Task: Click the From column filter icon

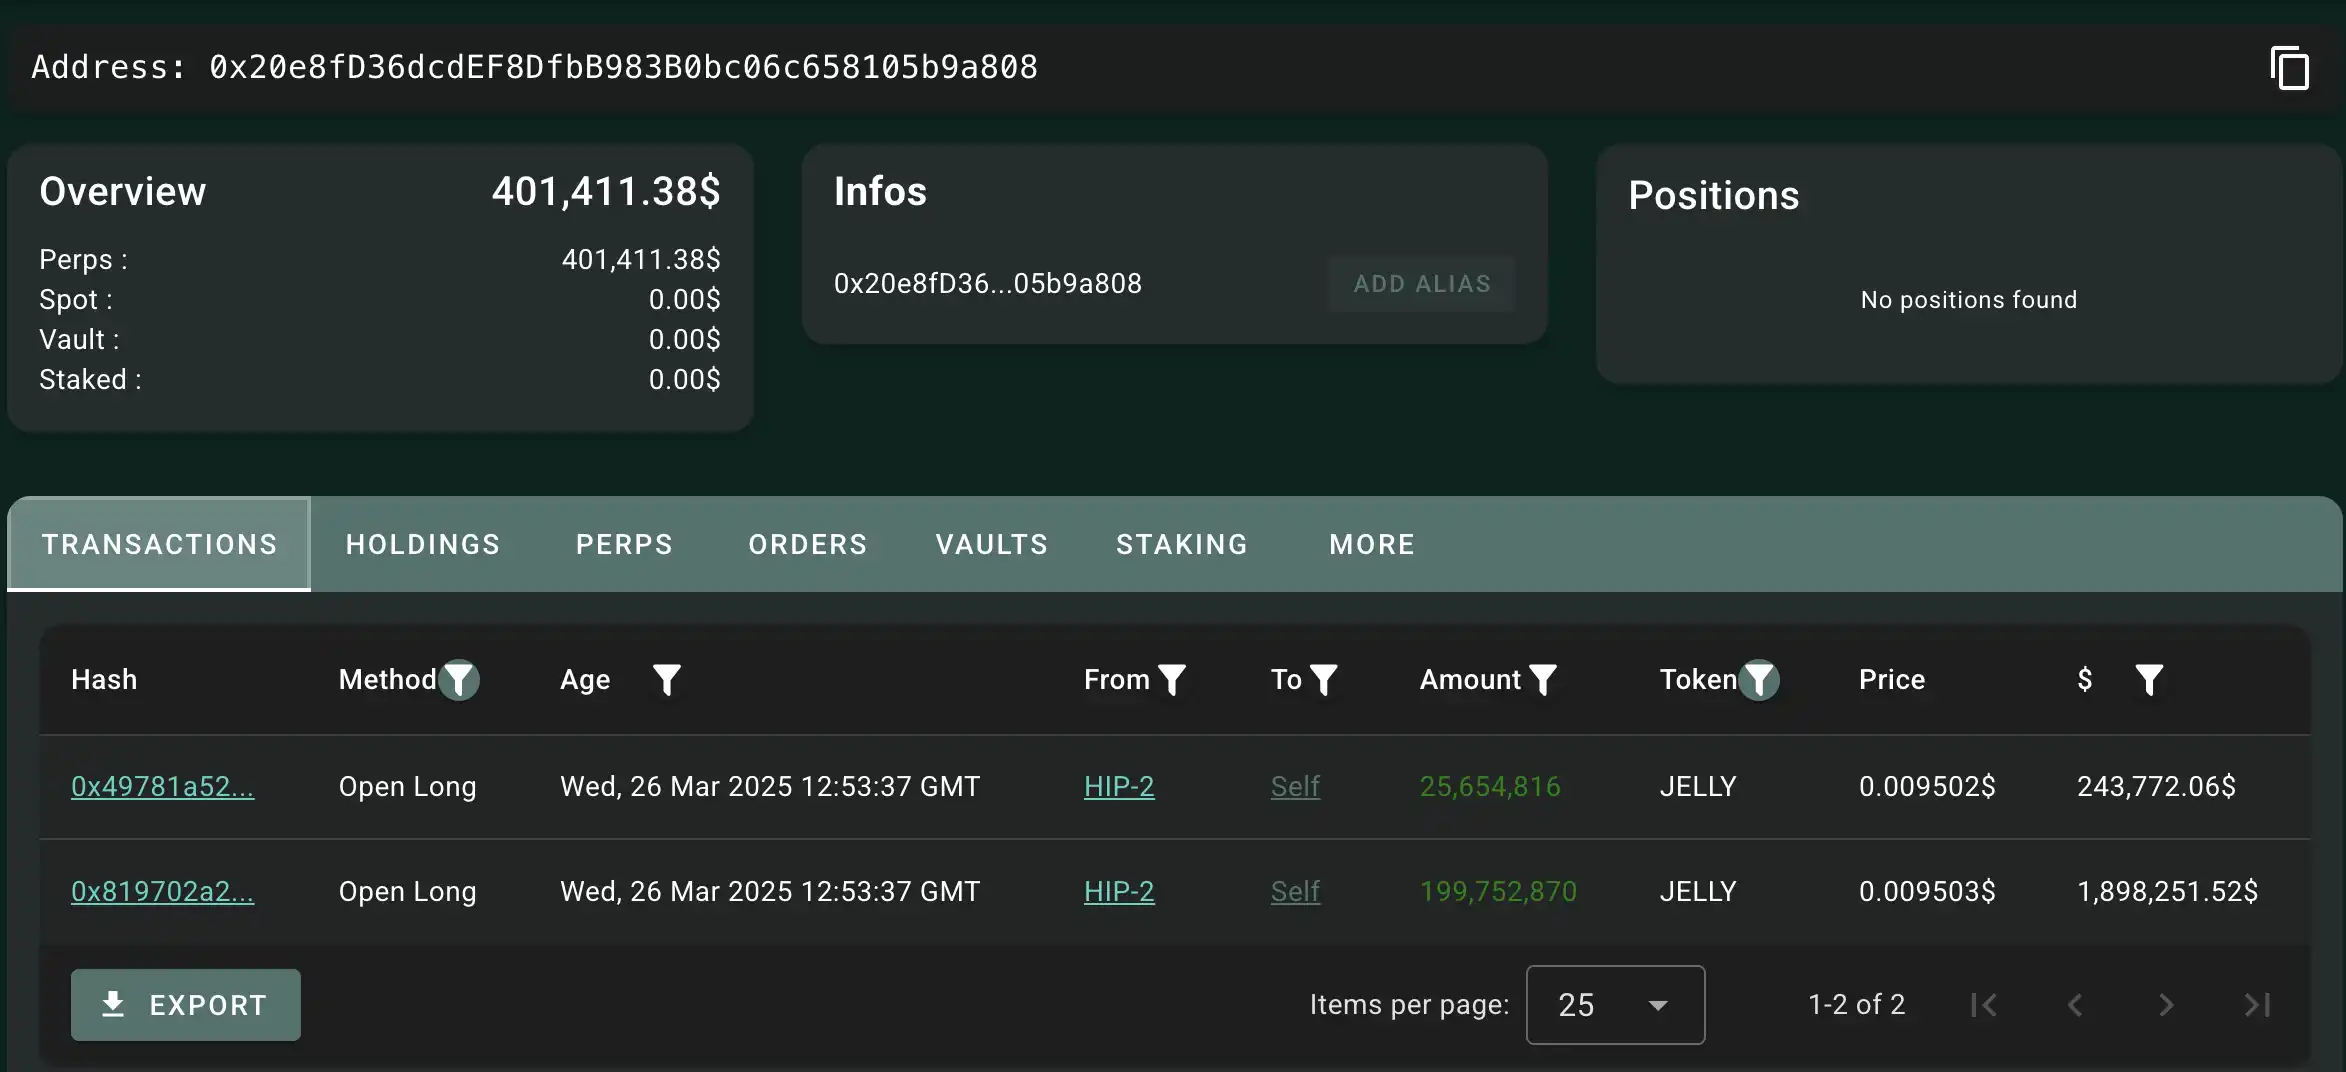Action: (x=1171, y=680)
